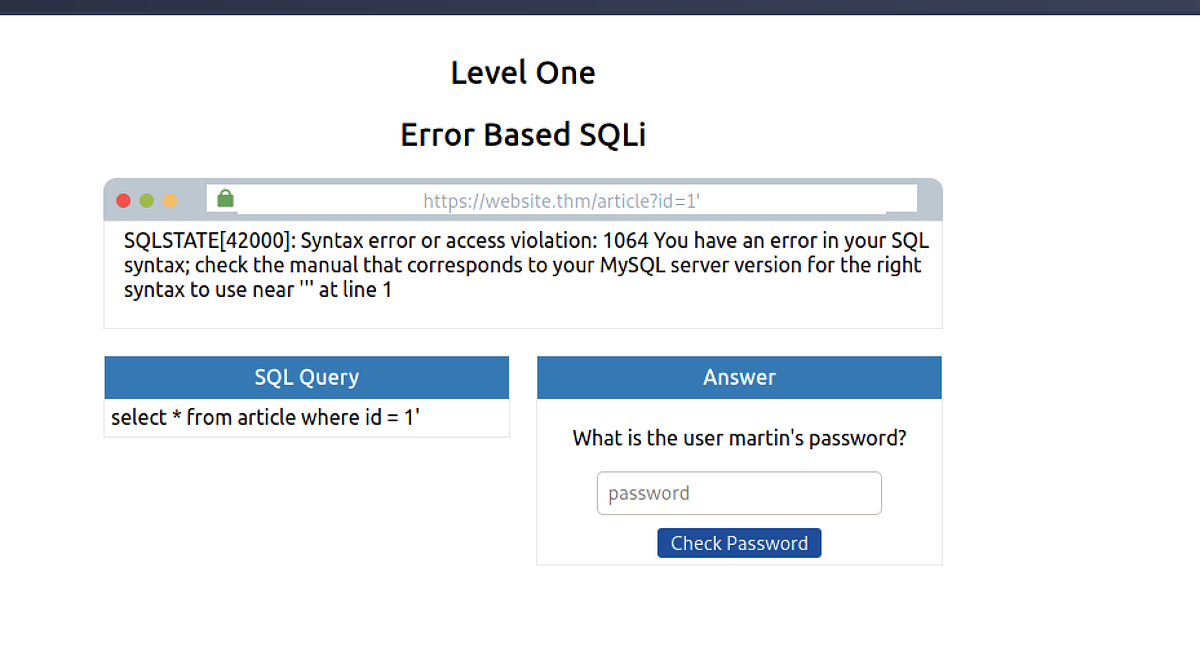Image resolution: width=1200 pixels, height=670 pixels.
Task: Switch to the SQL Query panel header
Action: tap(307, 377)
